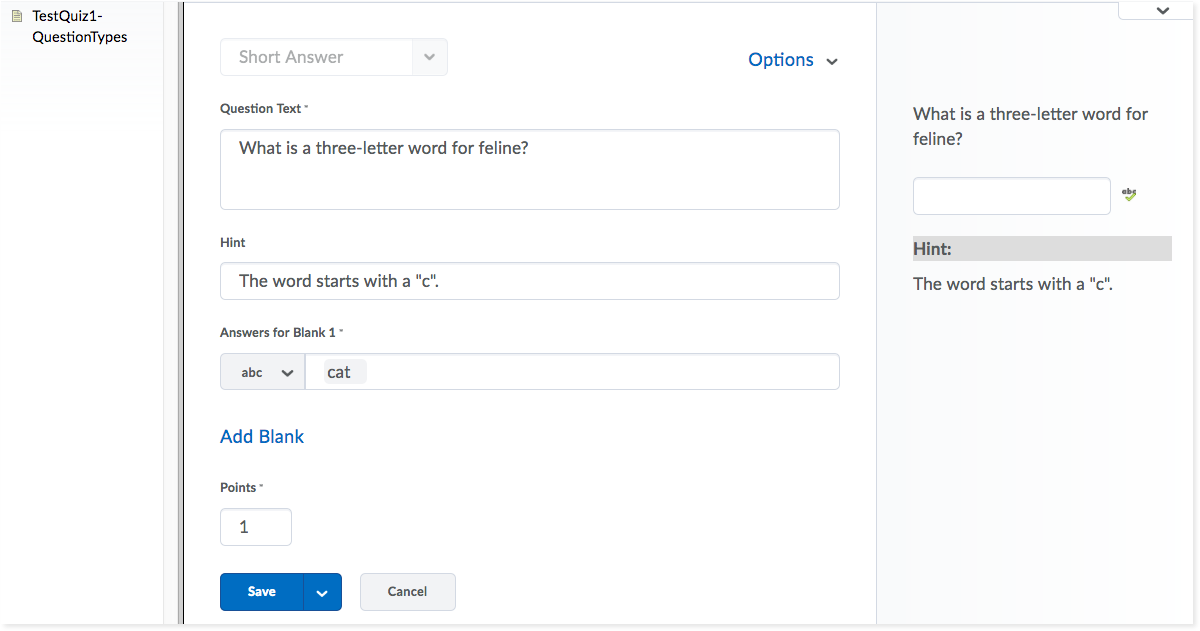Screen dimensions: 1200x631
Task: Click into the Question Text box
Action: tap(529, 169)
